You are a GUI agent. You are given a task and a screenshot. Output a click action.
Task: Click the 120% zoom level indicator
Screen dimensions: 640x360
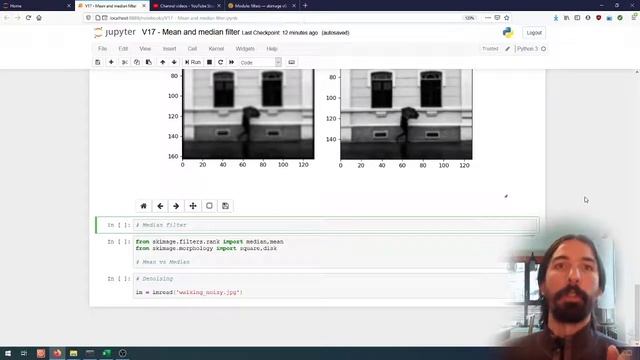469,18
